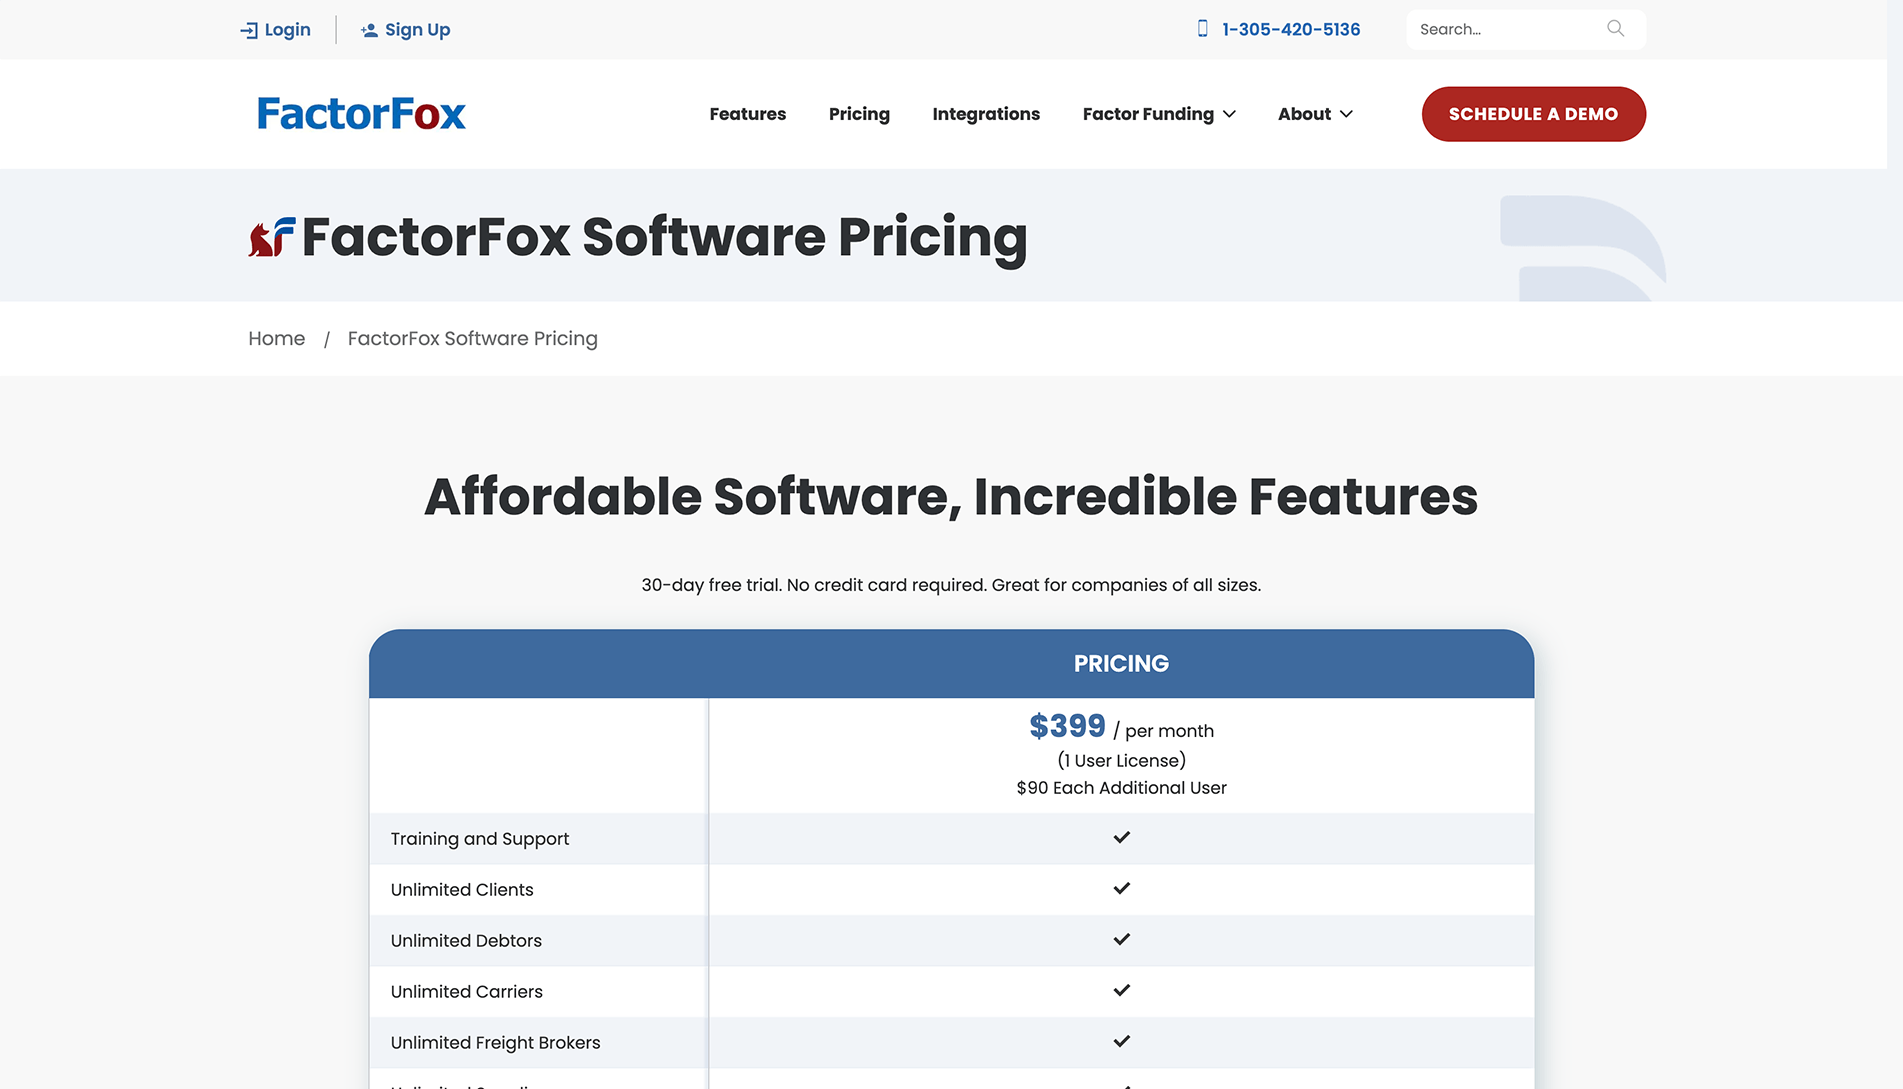Click the Schedule a Demo button
The height and width of the screenshot is (1089, 1903).
click(1533, 114)
